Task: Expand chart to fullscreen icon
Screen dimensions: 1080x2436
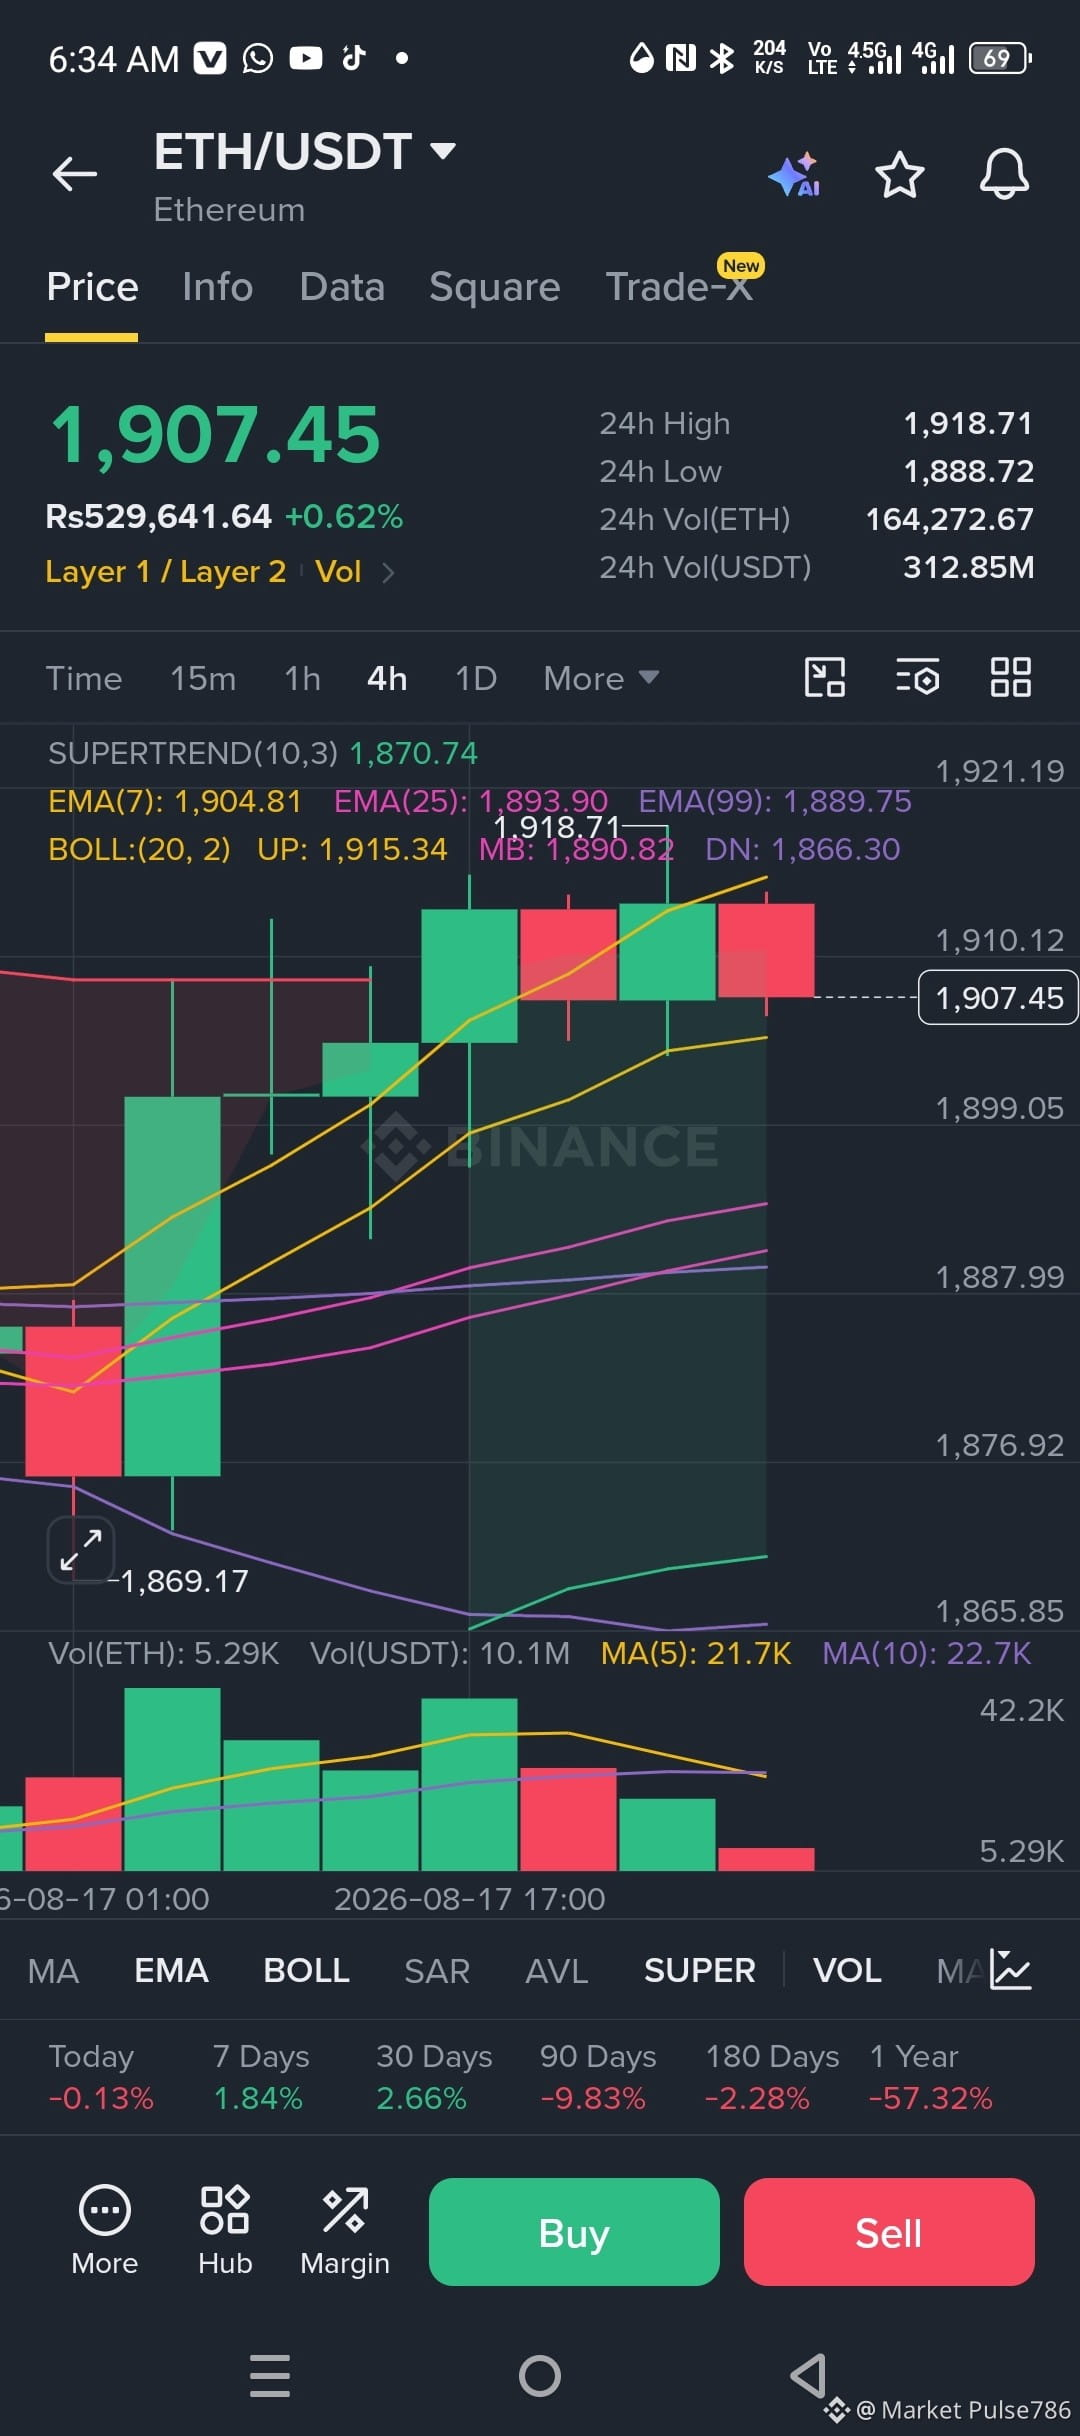Action: (81, 1550)
